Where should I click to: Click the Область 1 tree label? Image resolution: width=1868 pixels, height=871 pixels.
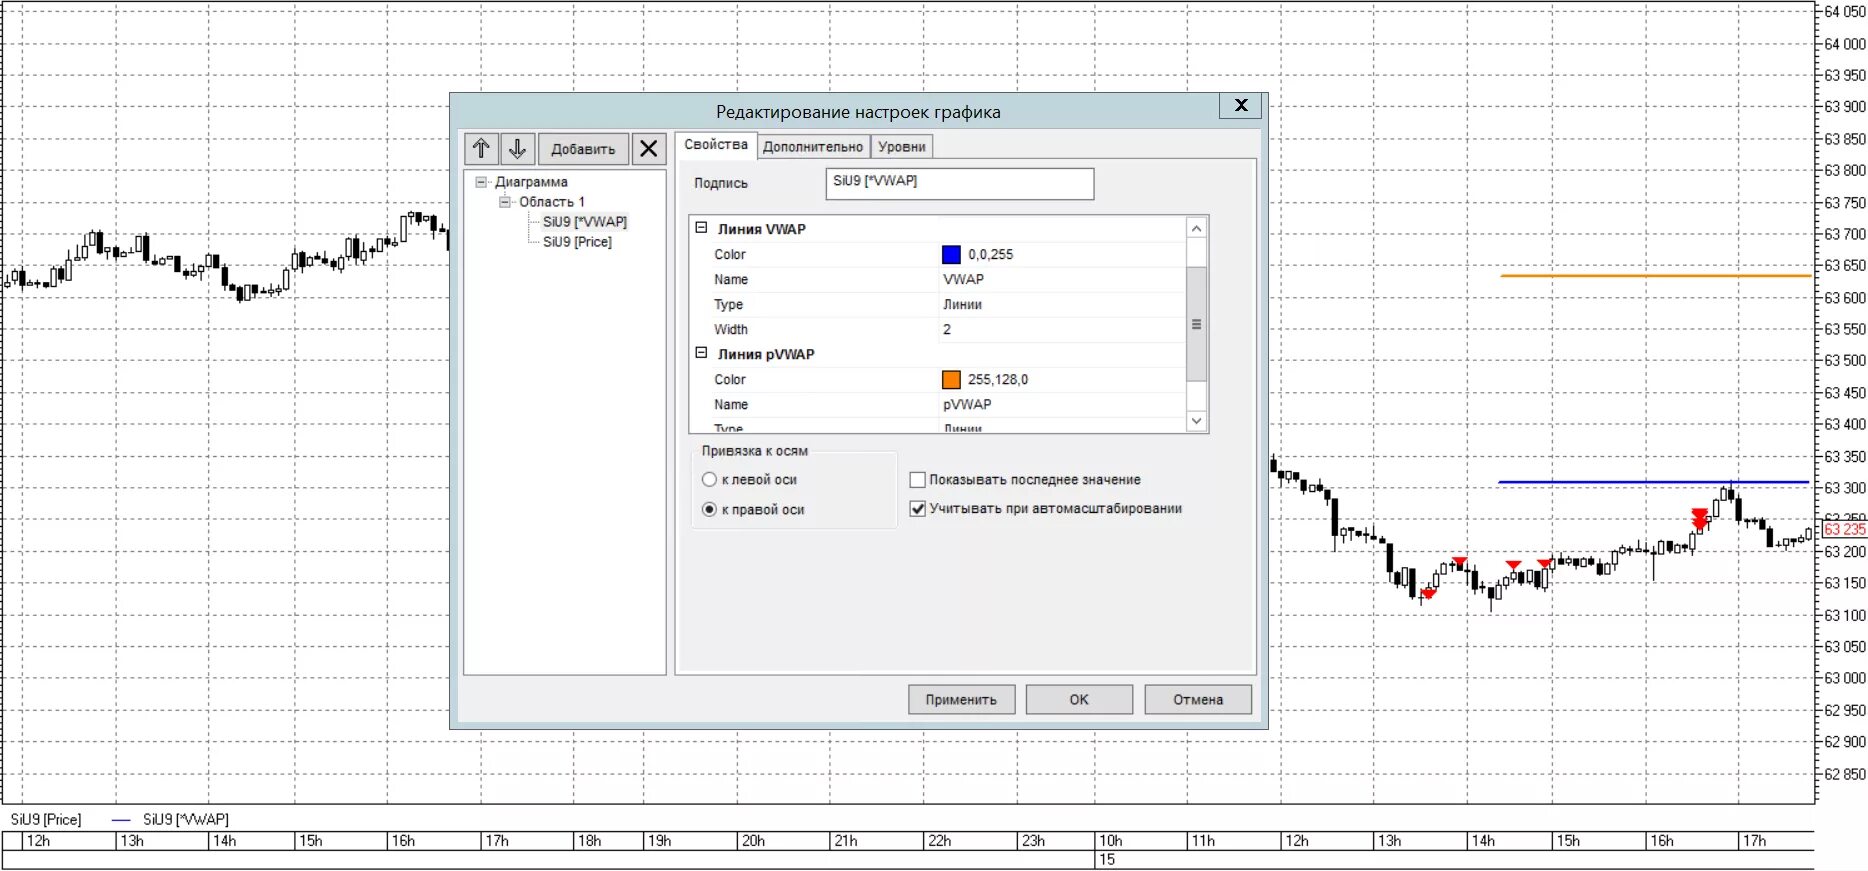551,202
